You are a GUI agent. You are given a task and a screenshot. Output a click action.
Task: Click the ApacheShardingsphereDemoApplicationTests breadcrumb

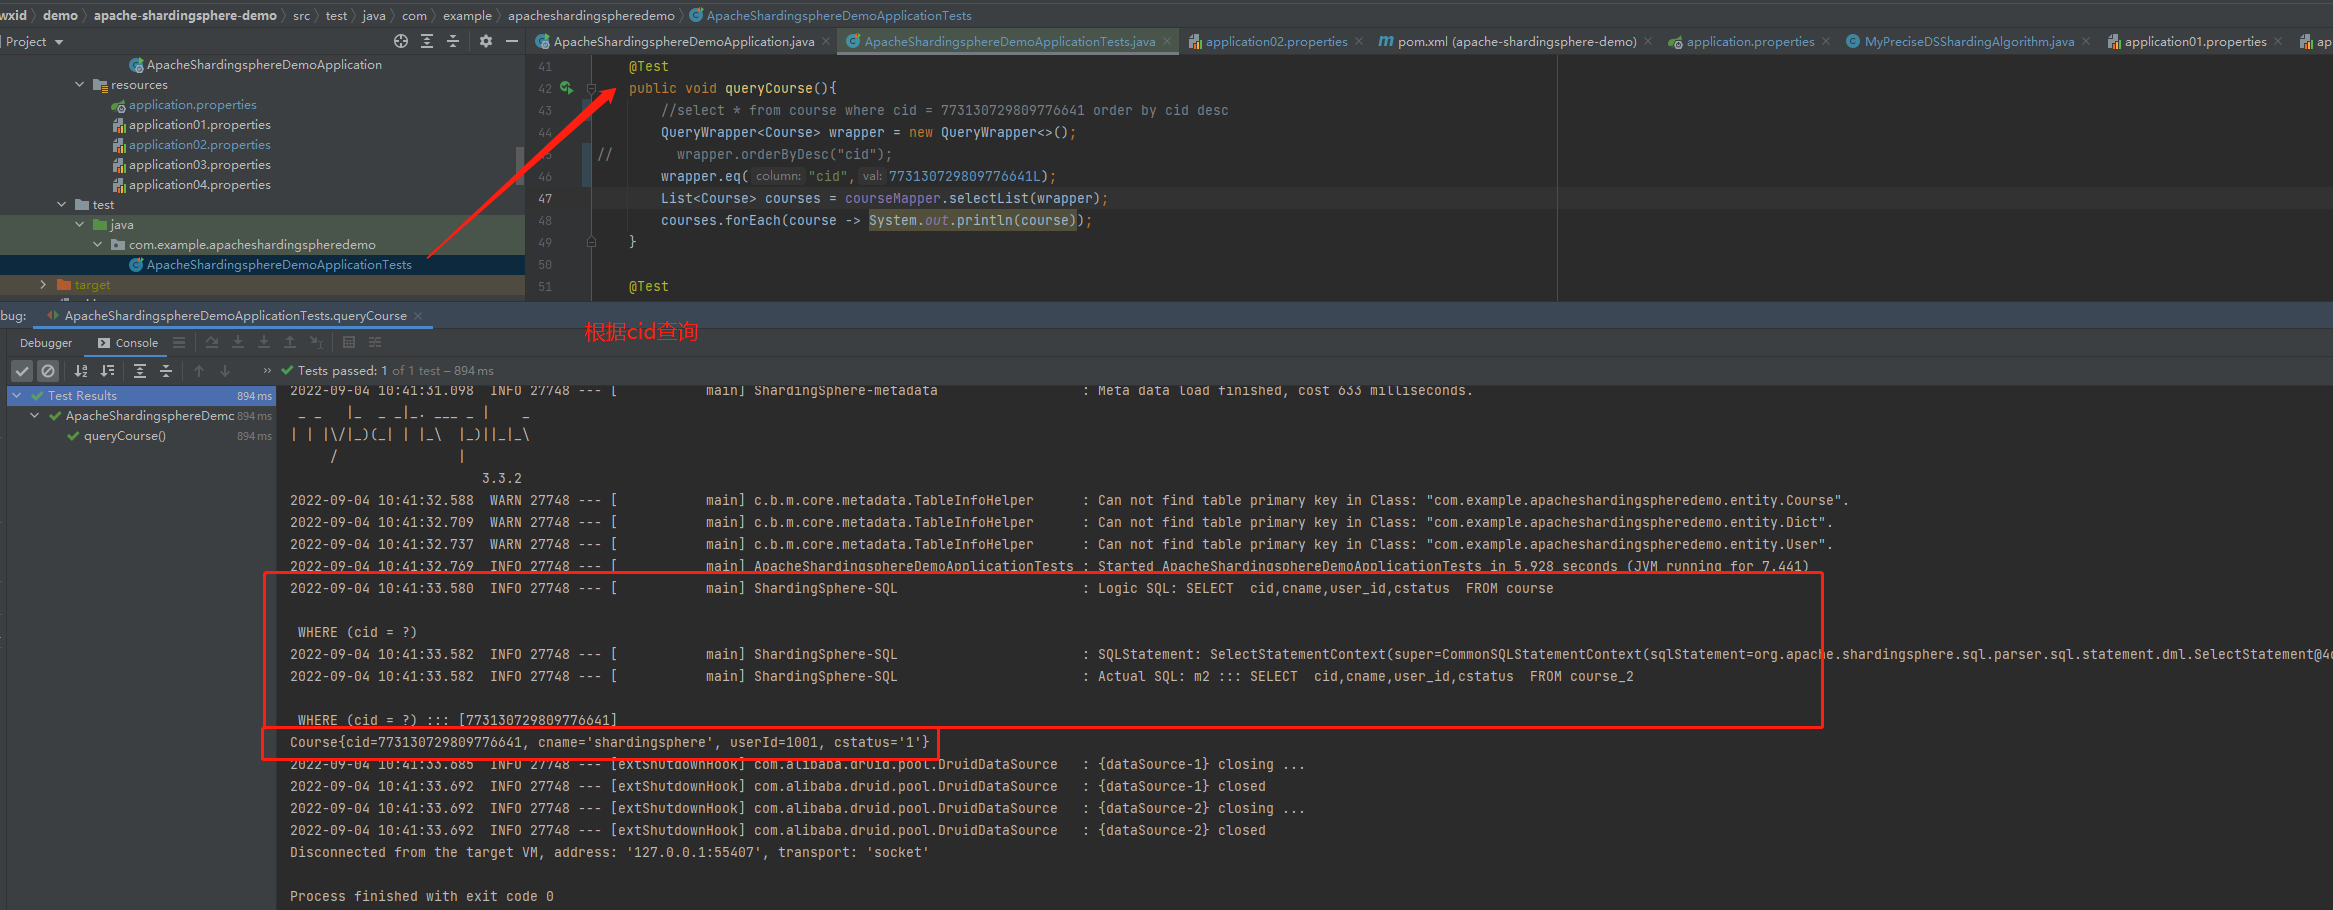click(830, 15)
